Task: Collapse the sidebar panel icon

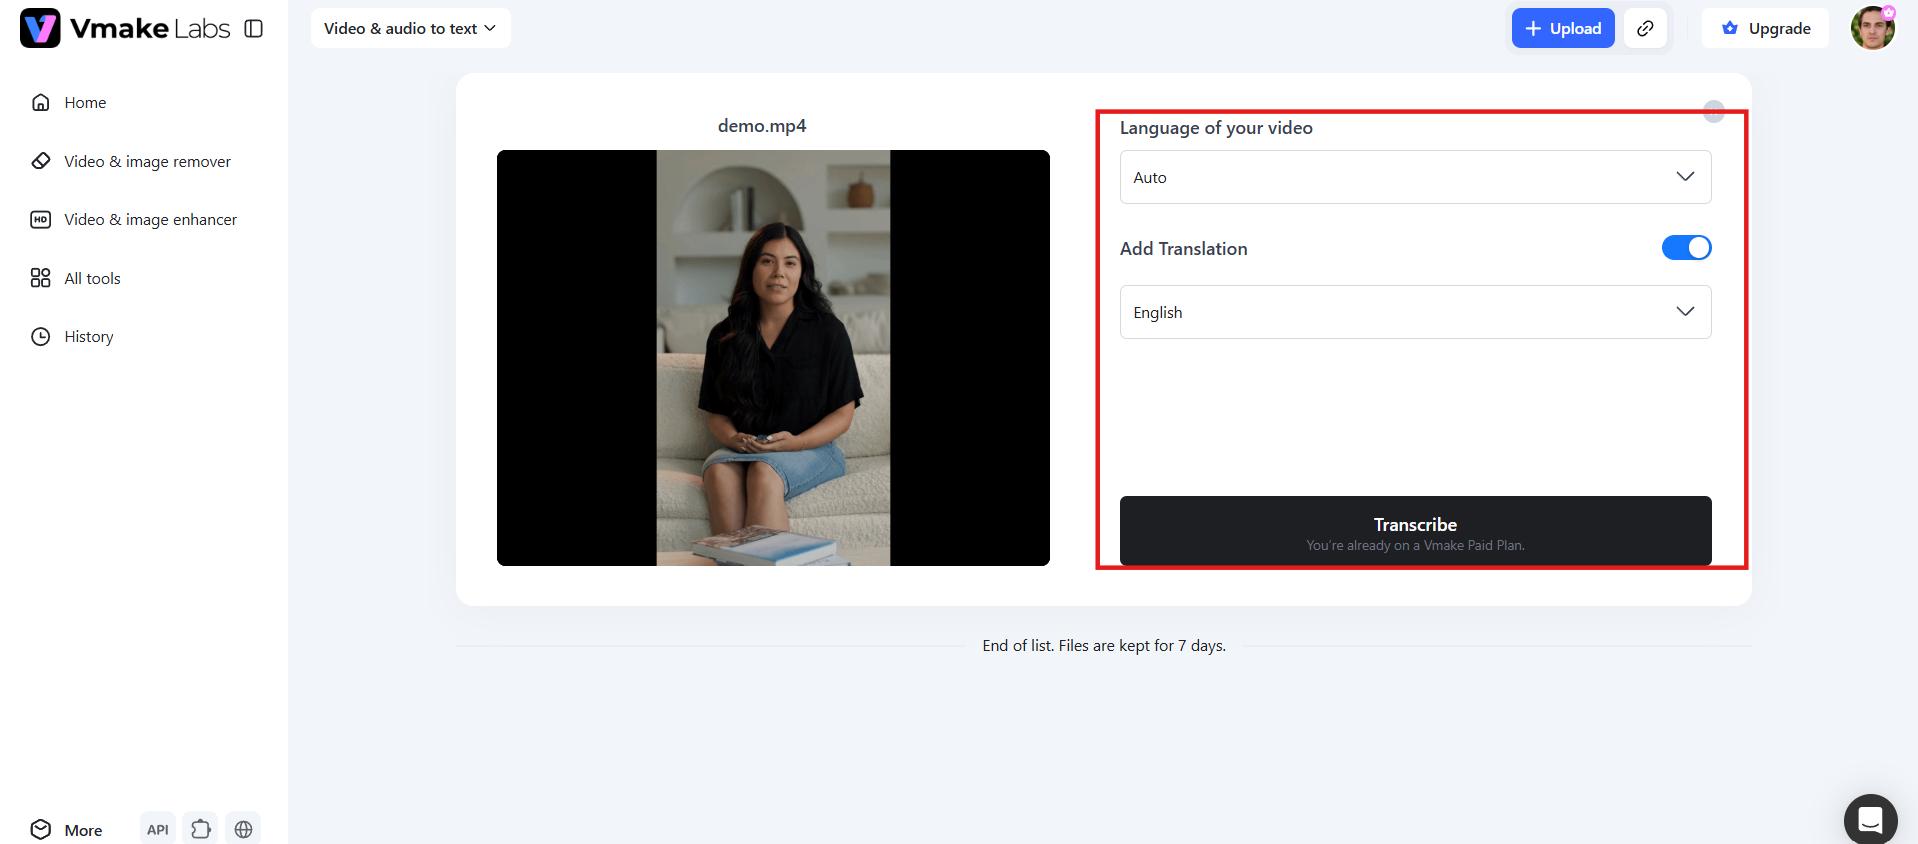Action: pos(254,29)
